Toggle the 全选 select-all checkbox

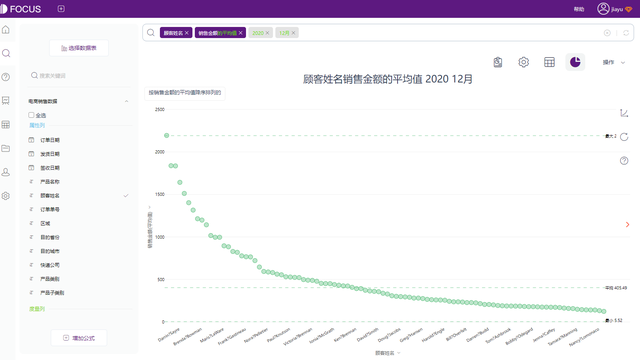(x=31, y=115)
